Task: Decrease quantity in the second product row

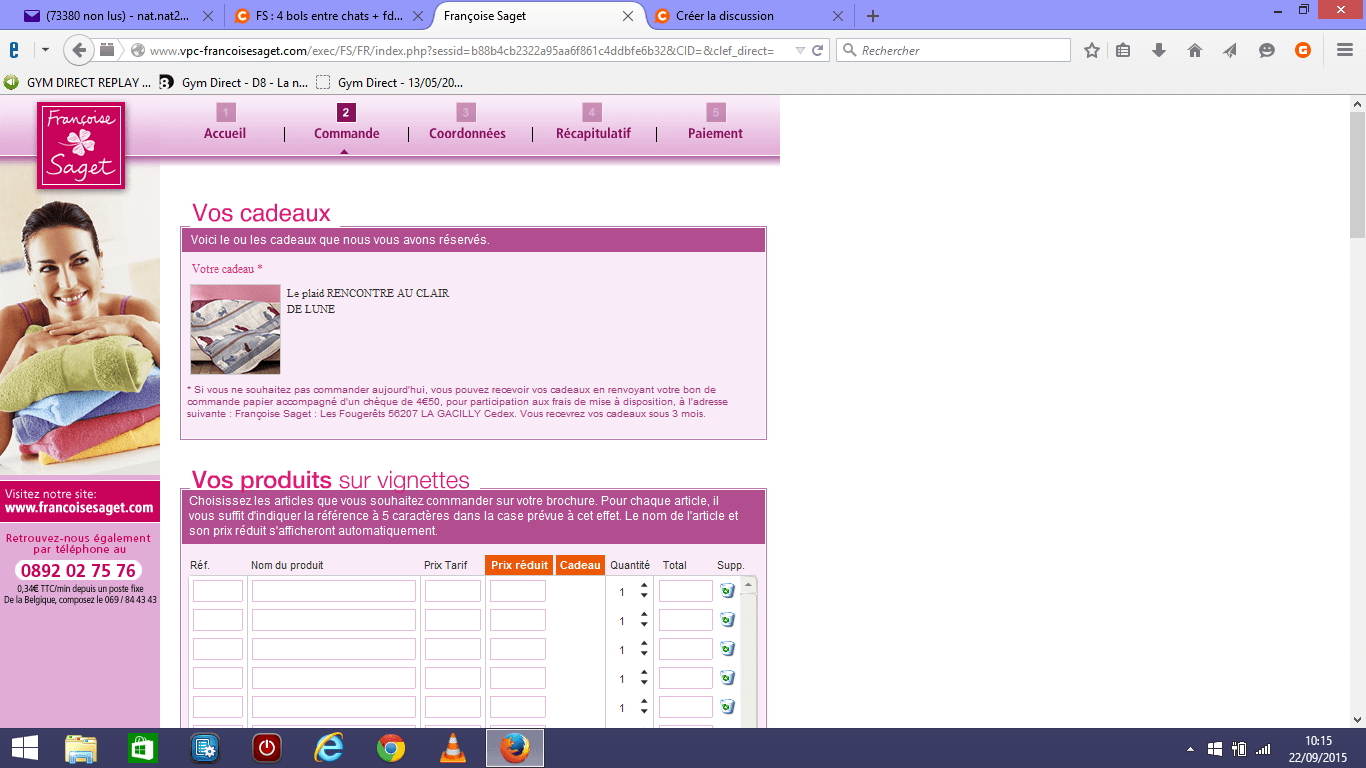Action: pyautogui.click(x=644, y=626)
